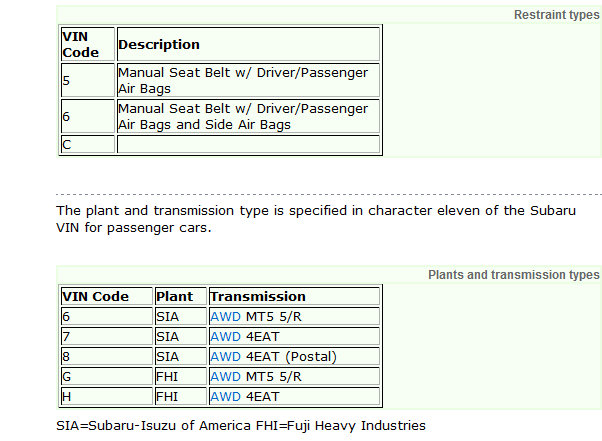This screenshot has height=441, width=602.
Task: Click the VIN code 8 cell
Action: 105,356
